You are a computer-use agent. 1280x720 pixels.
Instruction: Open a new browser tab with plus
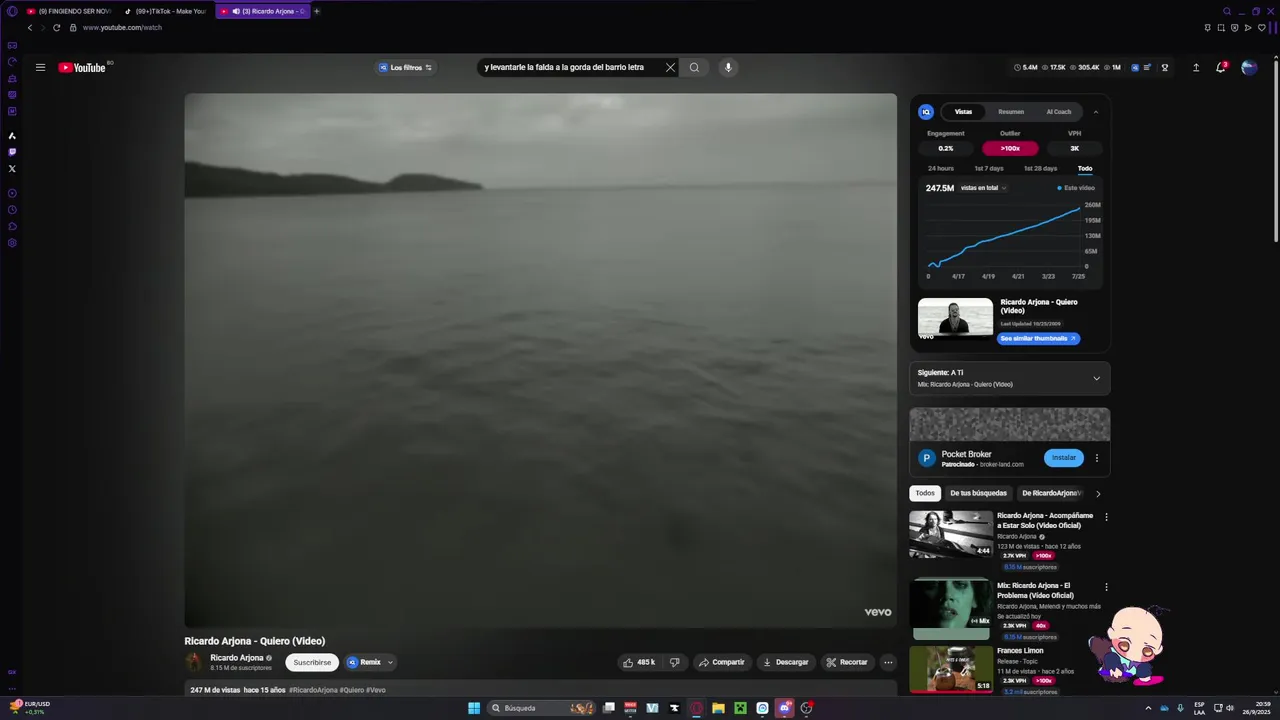317,11
